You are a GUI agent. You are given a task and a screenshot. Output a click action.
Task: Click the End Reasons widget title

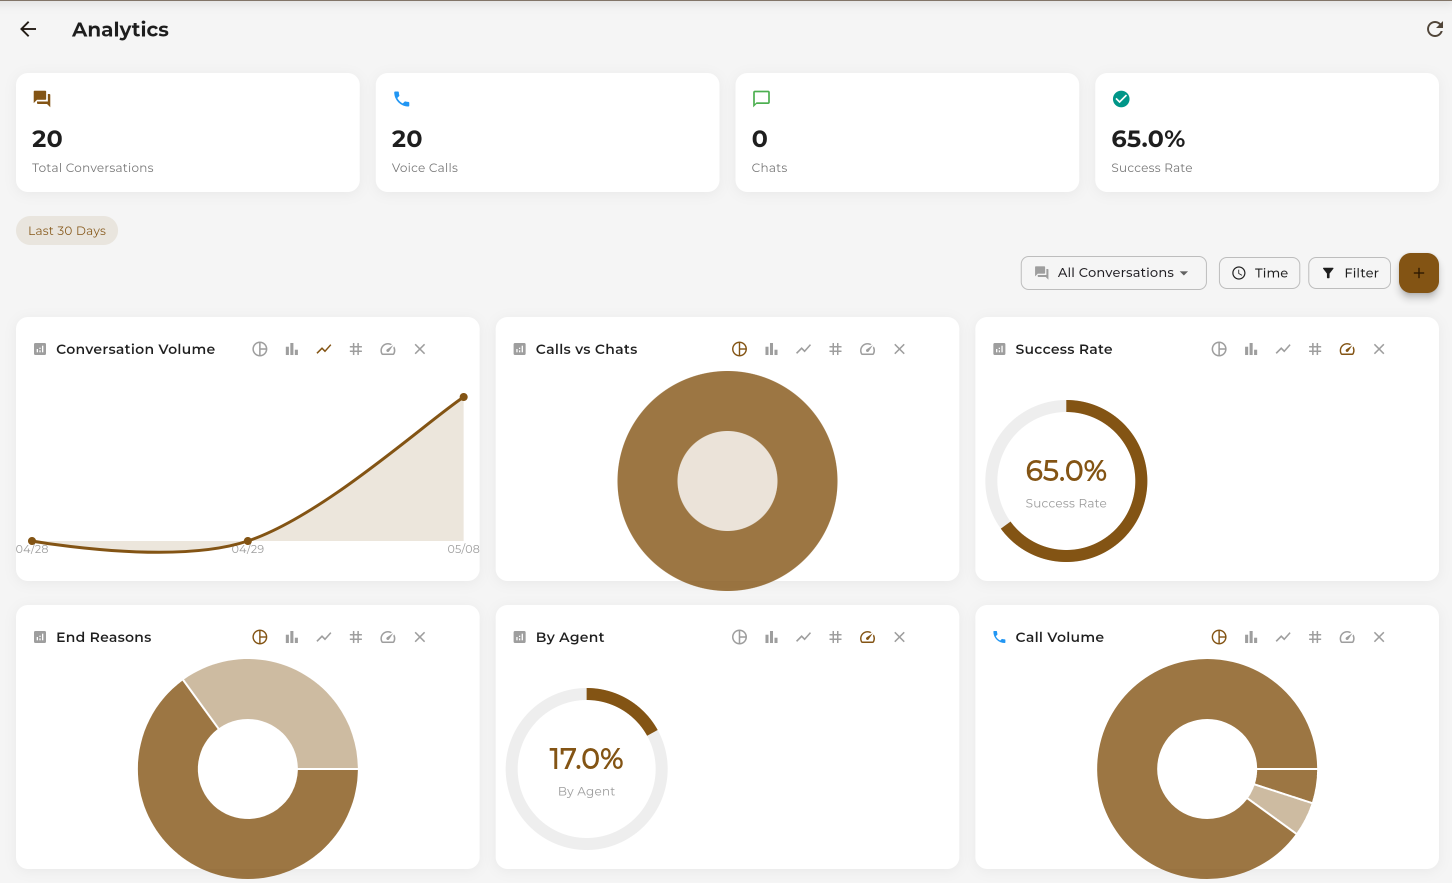coord(104,637)
